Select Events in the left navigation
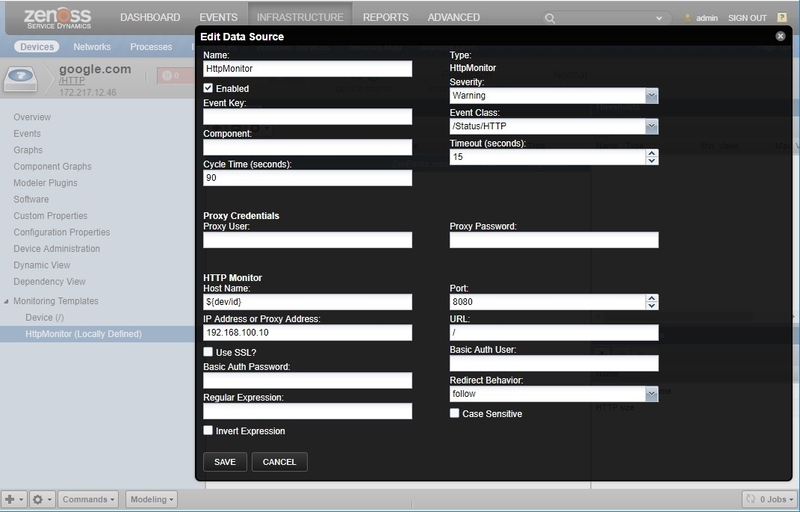The width and height of the screenshot is (800, 512). [27, 134]
